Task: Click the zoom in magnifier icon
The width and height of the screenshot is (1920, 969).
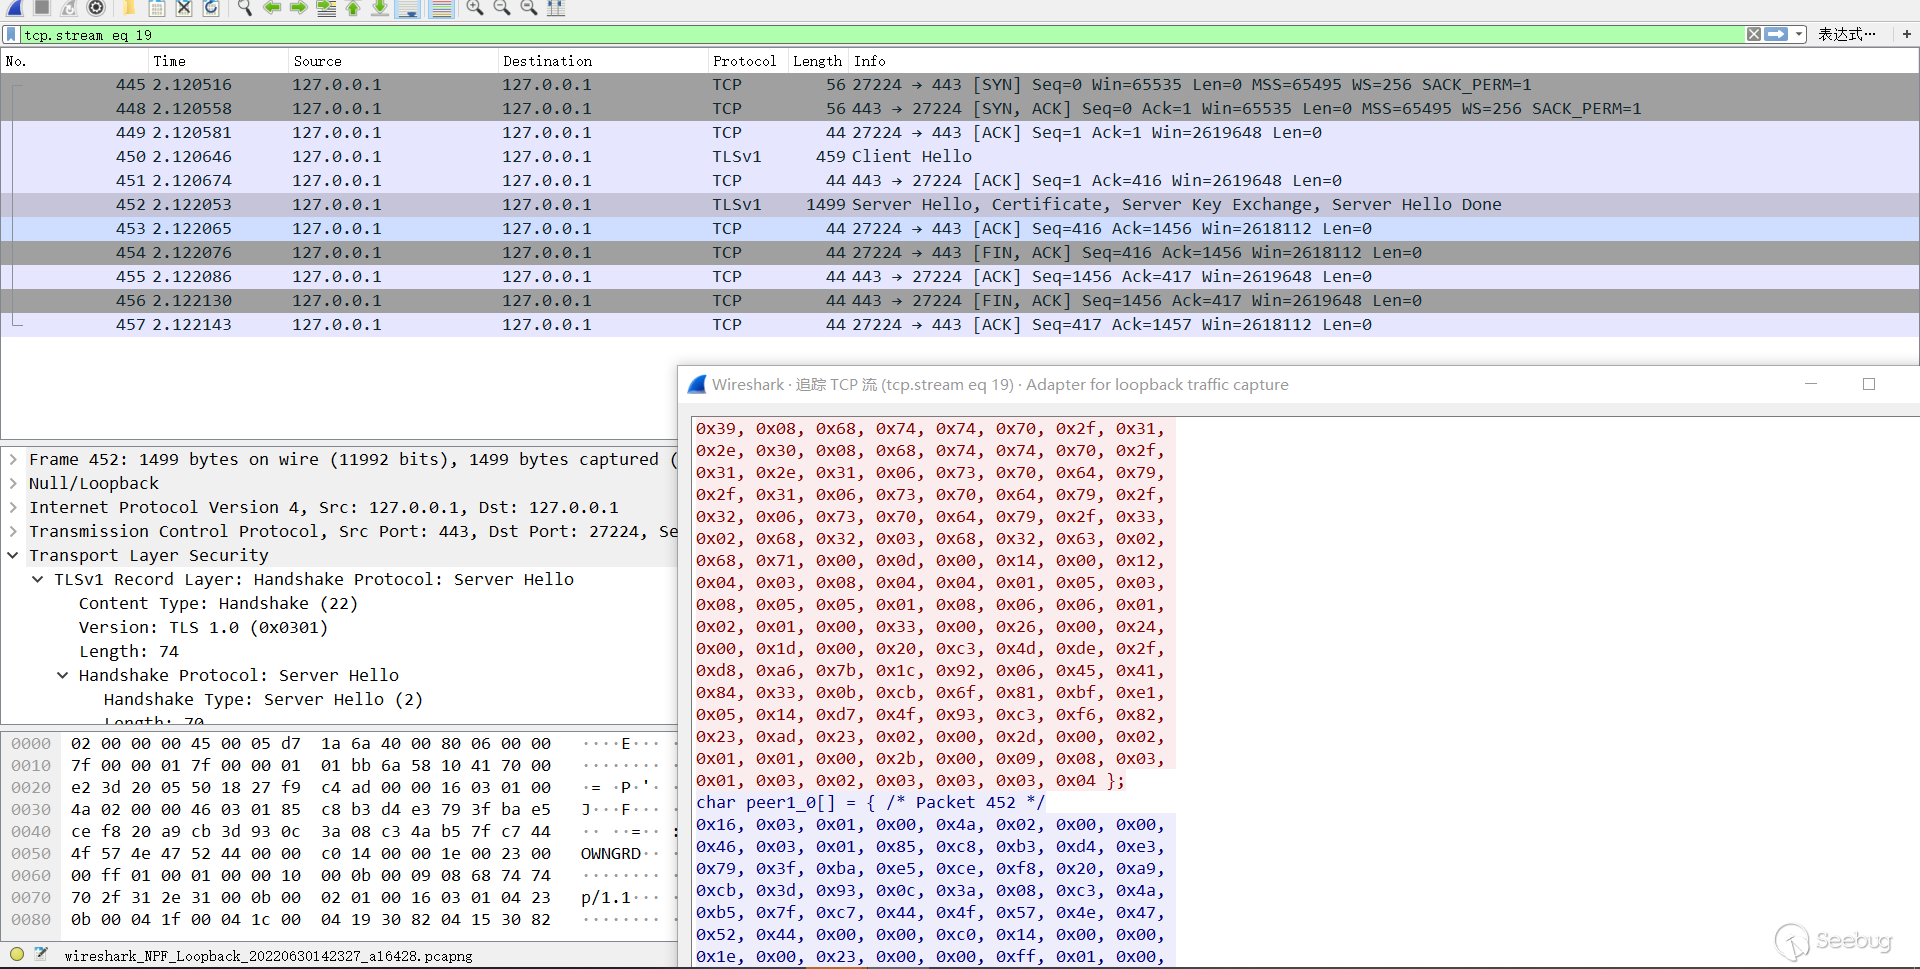Action: tap(475, 8)
